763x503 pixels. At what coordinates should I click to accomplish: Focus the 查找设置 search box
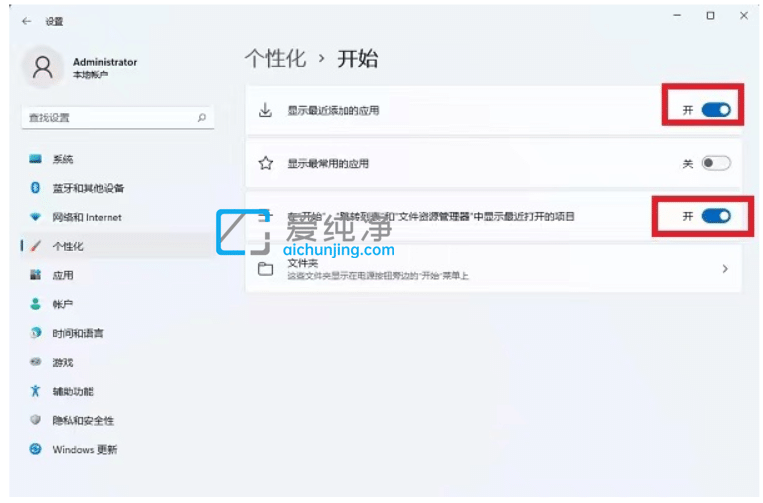tap(118, 117)
